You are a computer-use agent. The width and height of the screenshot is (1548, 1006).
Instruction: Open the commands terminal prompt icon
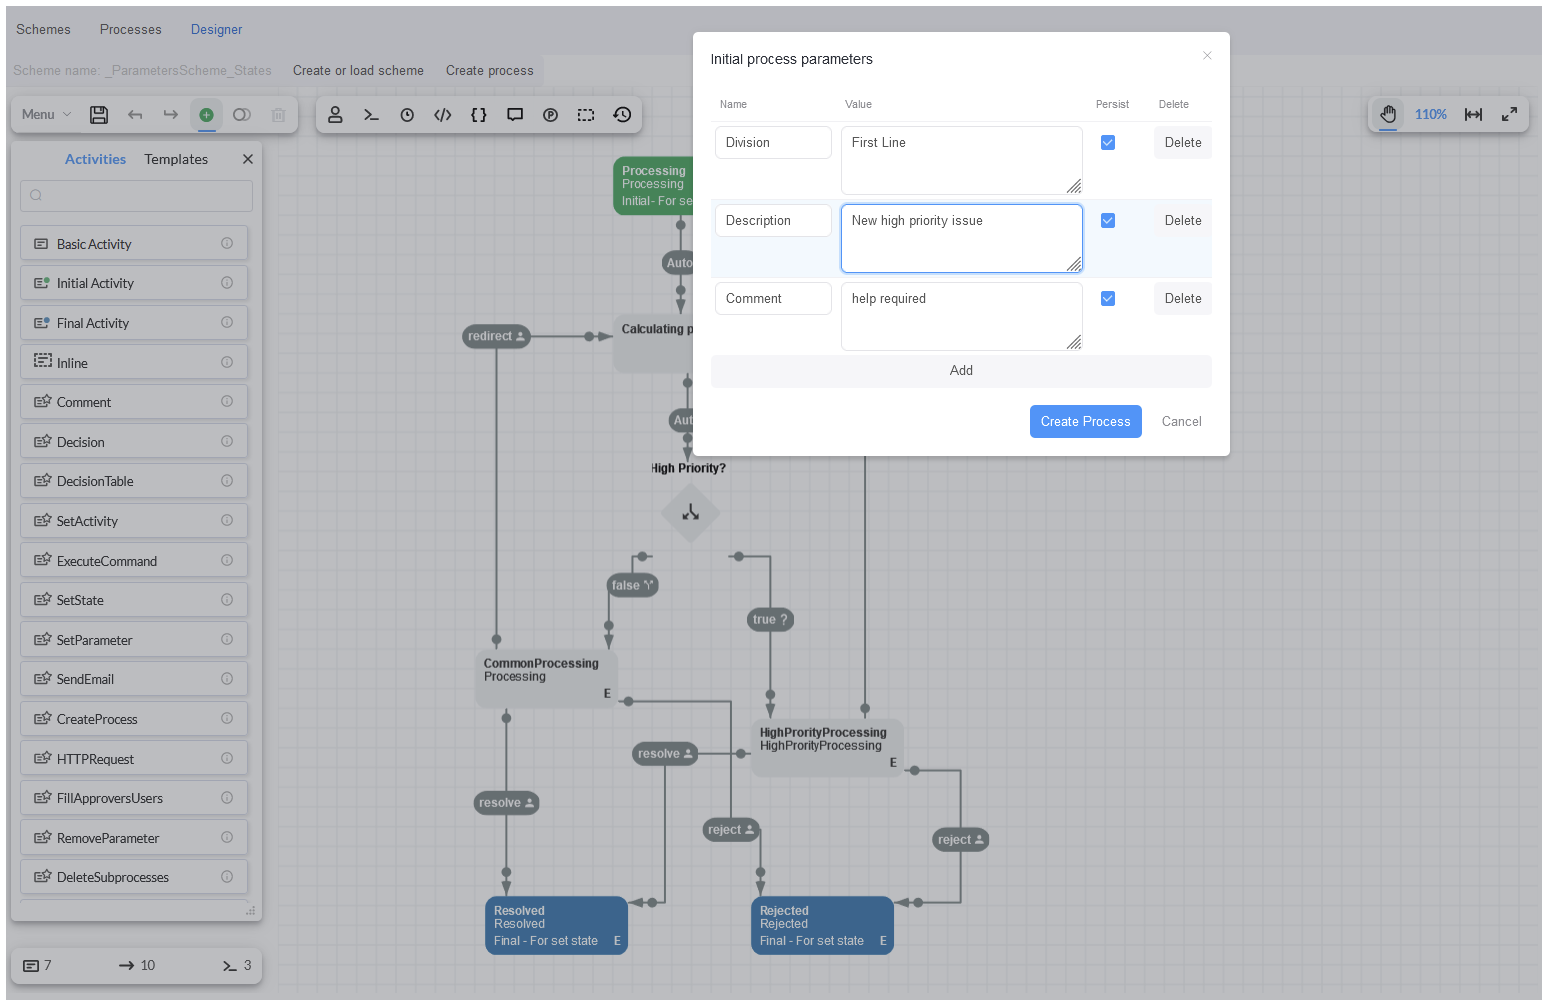coord(371,115)
